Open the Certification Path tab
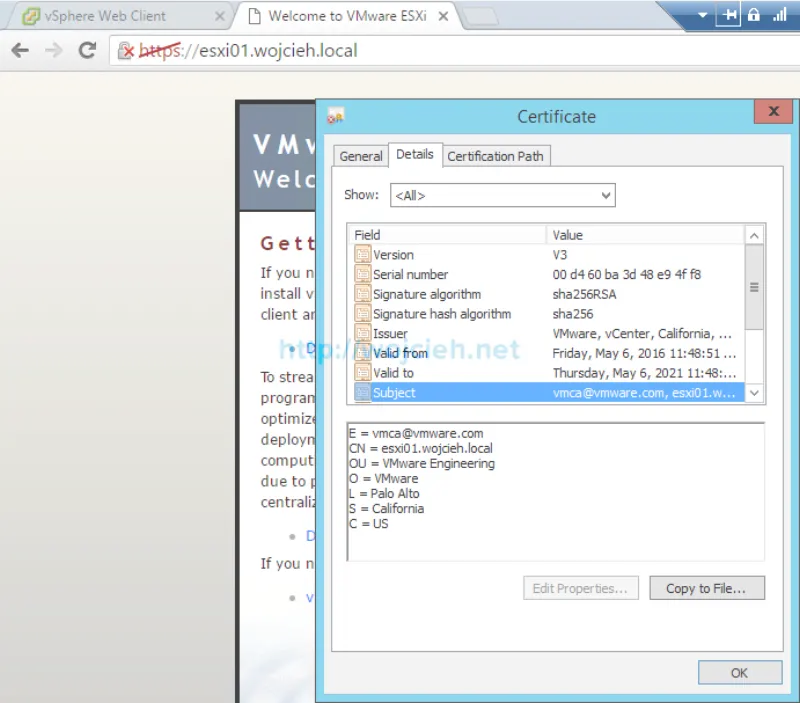The height and width of the screenshot is (703, 800). pos(496,156)
